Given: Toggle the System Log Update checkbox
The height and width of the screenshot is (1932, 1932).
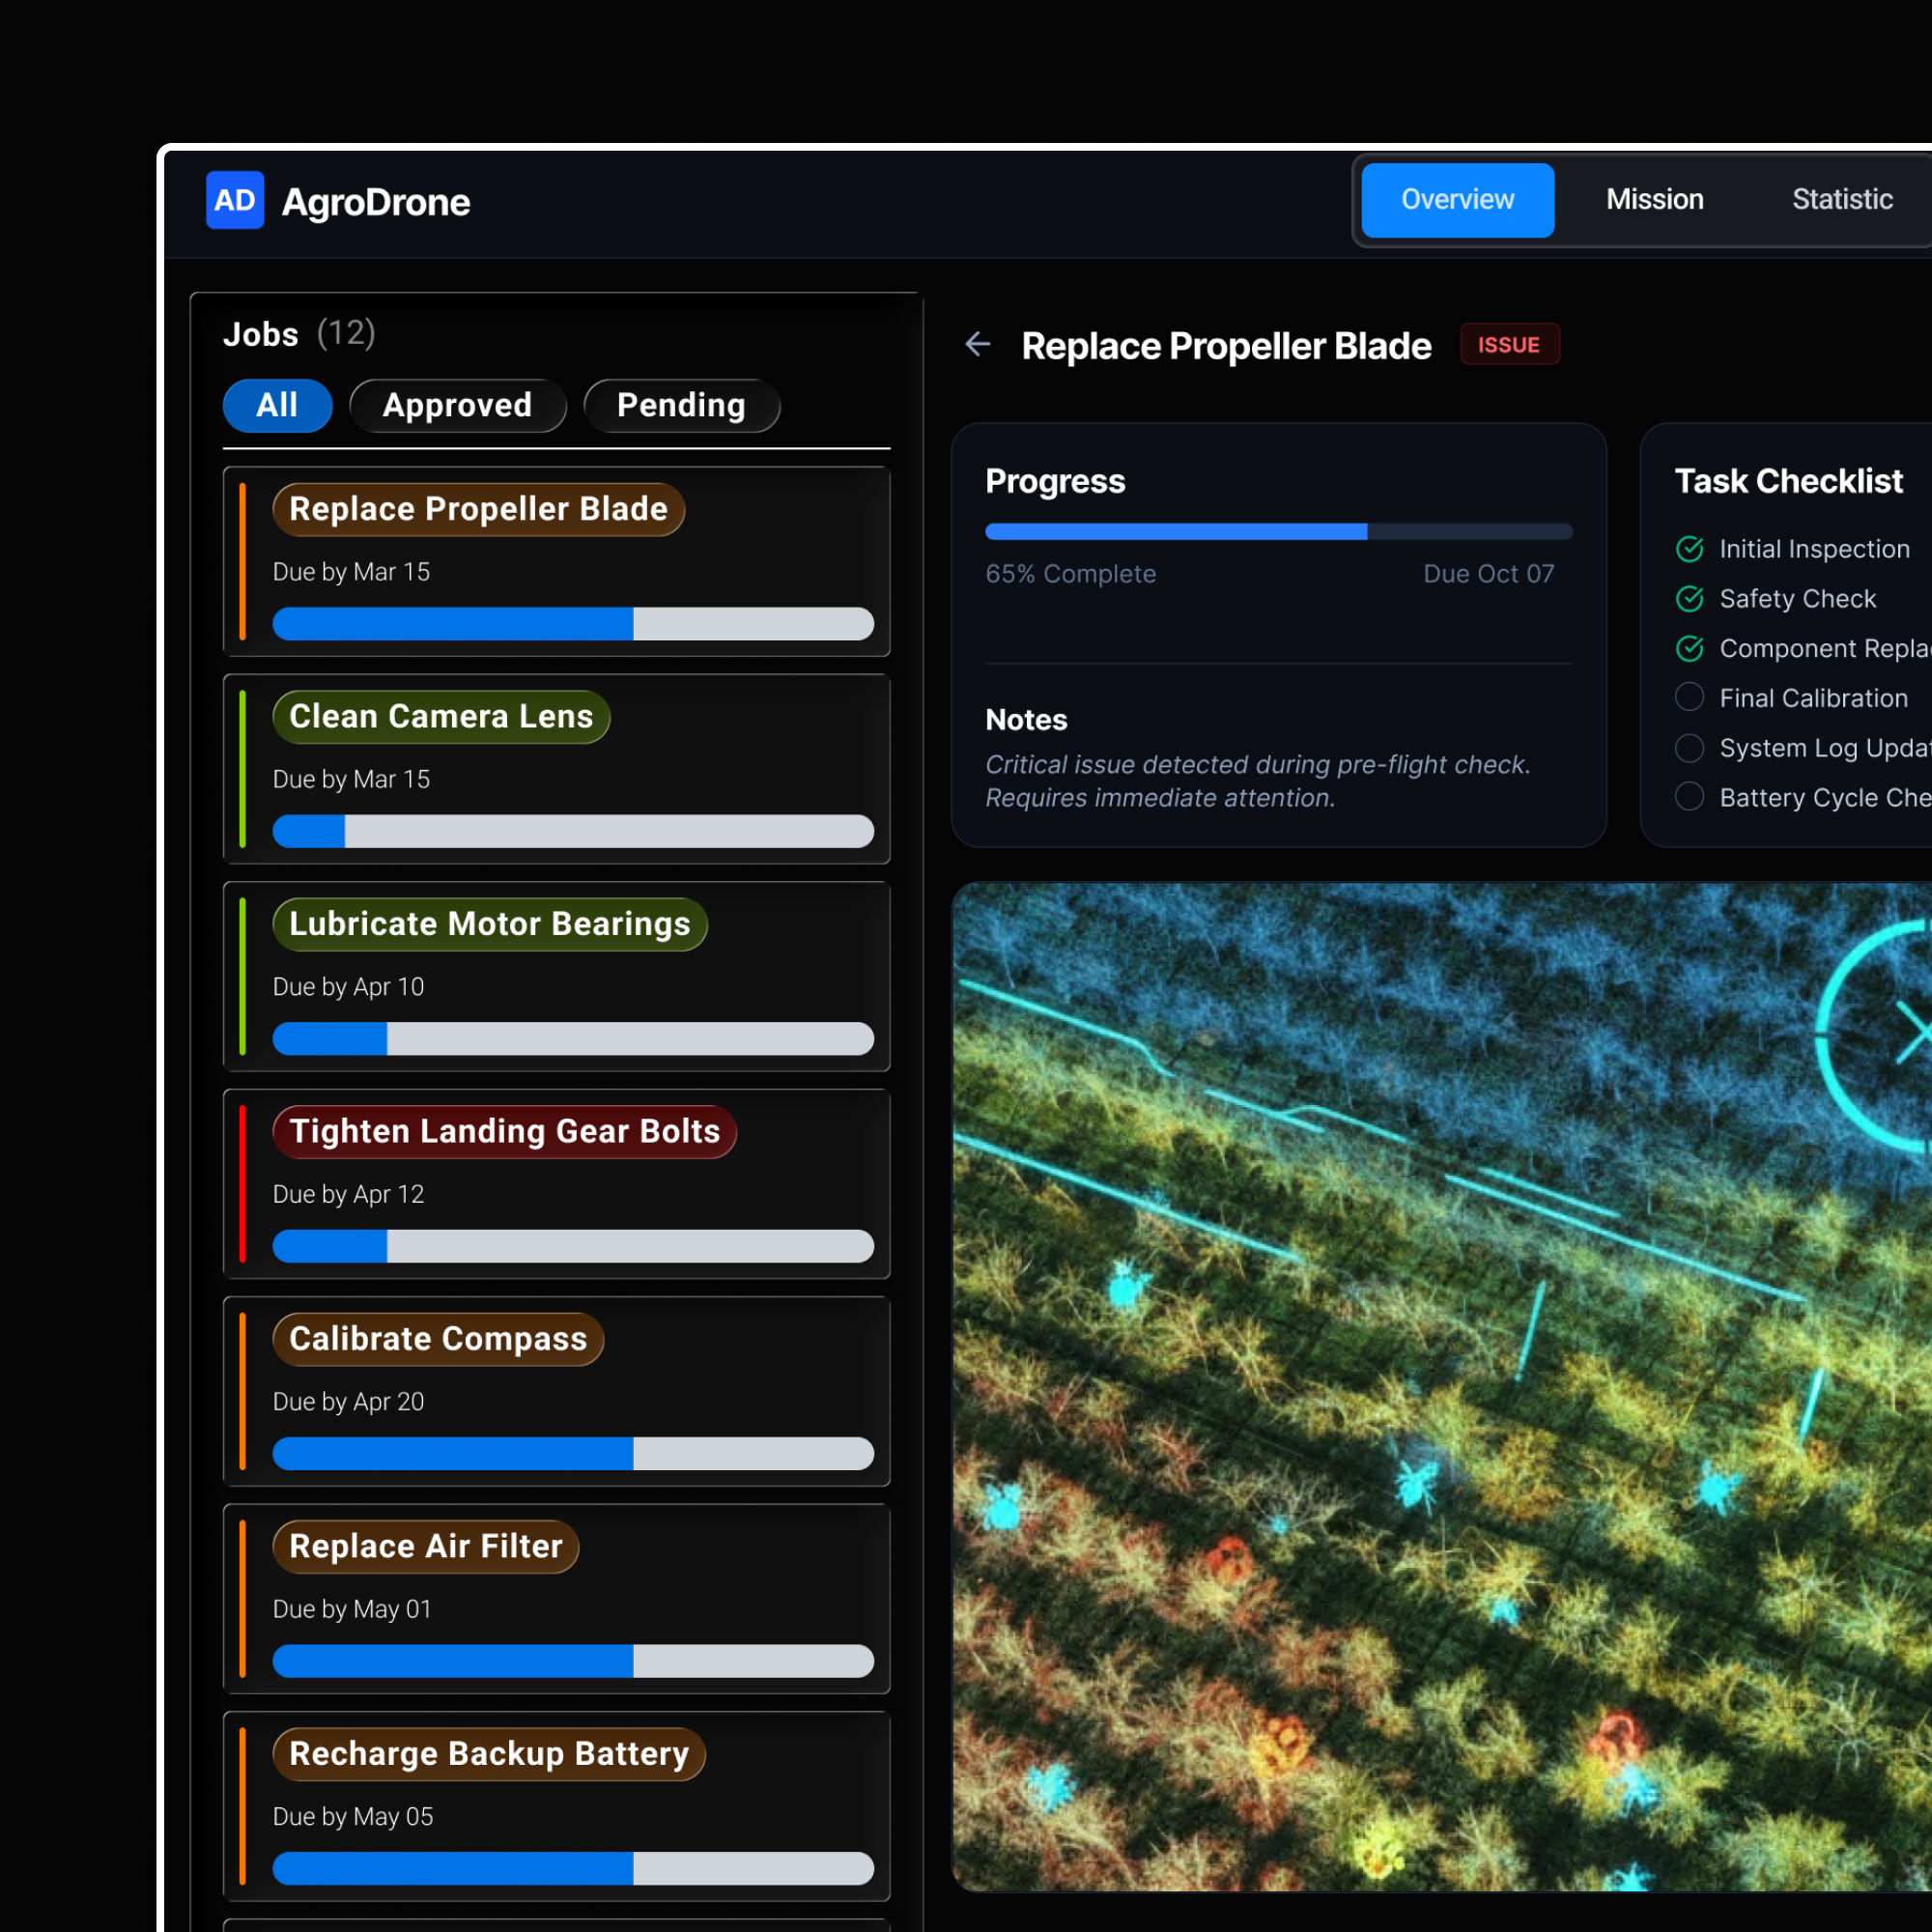Looking at the screenshot, I should pos(1689,747).
